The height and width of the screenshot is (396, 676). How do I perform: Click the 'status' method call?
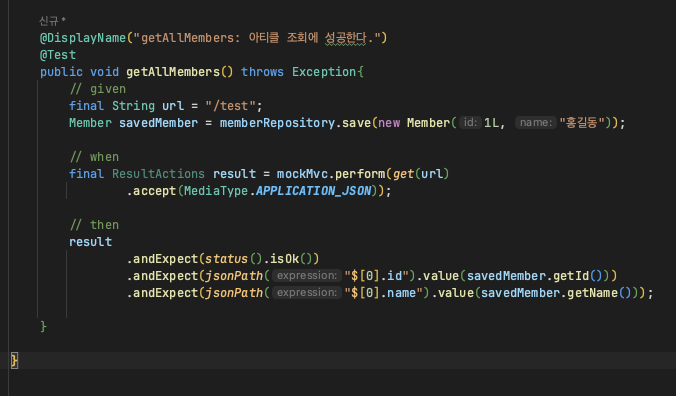[226, 259]
